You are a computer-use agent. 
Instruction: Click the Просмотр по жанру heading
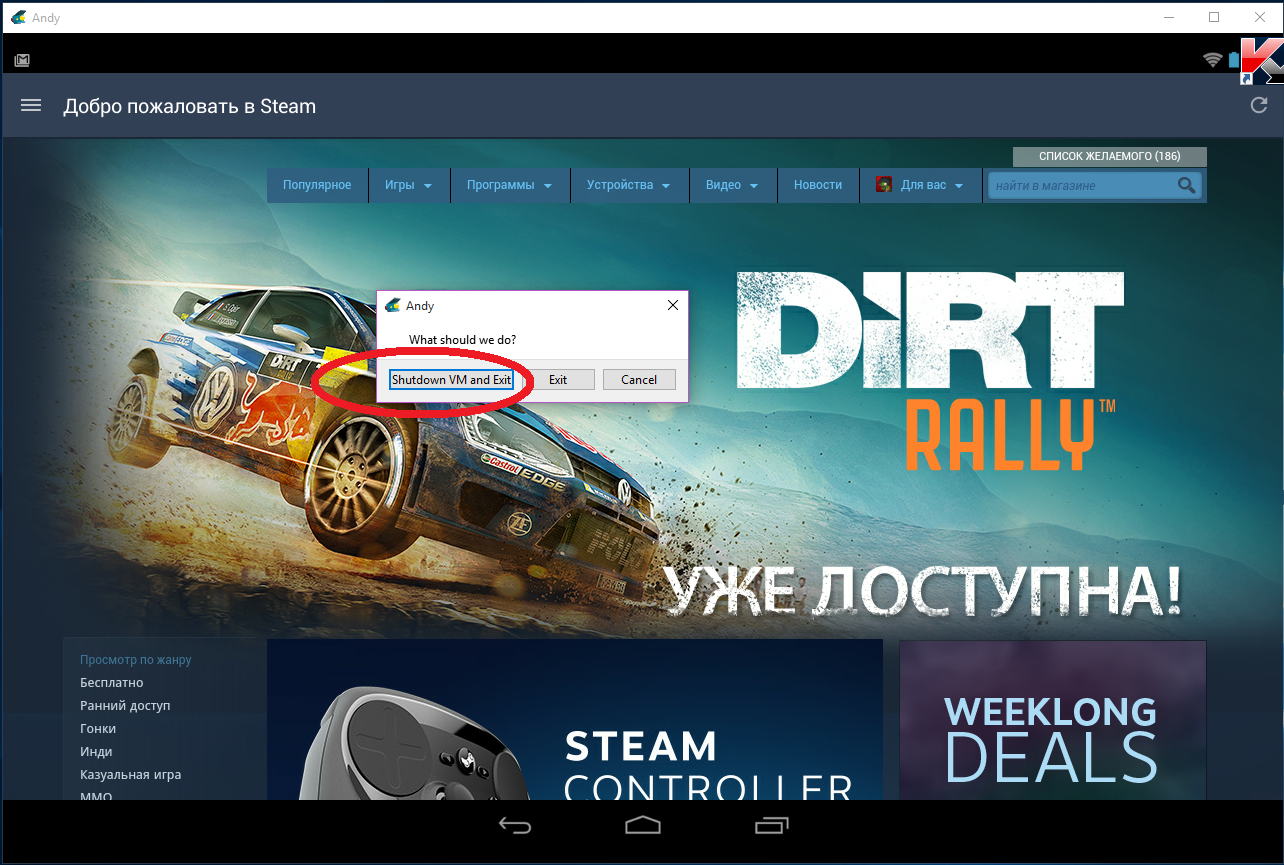(x=136, y=660)
